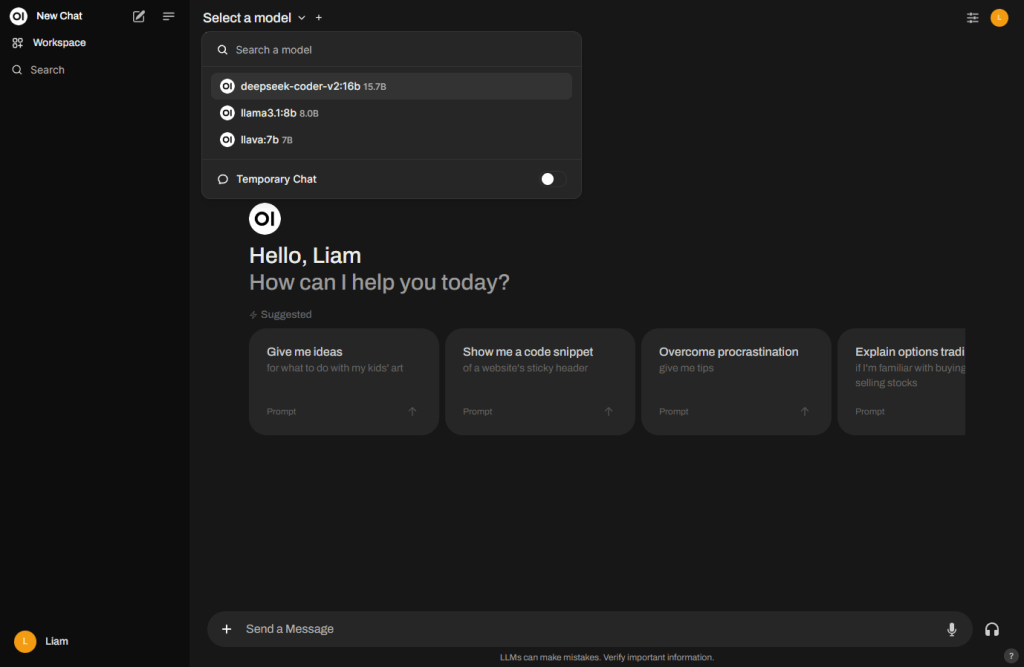Open Workspace in the sidebar

tap(59, 43)
